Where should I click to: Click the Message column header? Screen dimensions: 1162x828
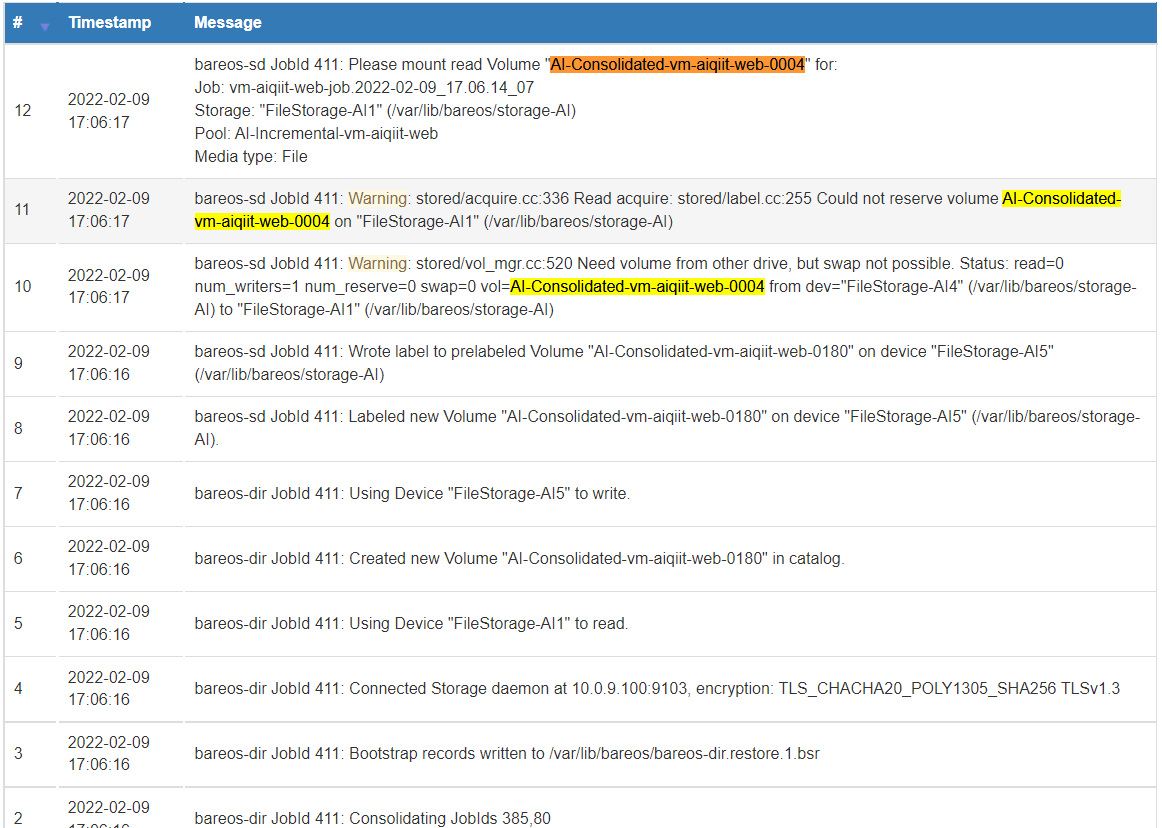[x=228, y=22]
